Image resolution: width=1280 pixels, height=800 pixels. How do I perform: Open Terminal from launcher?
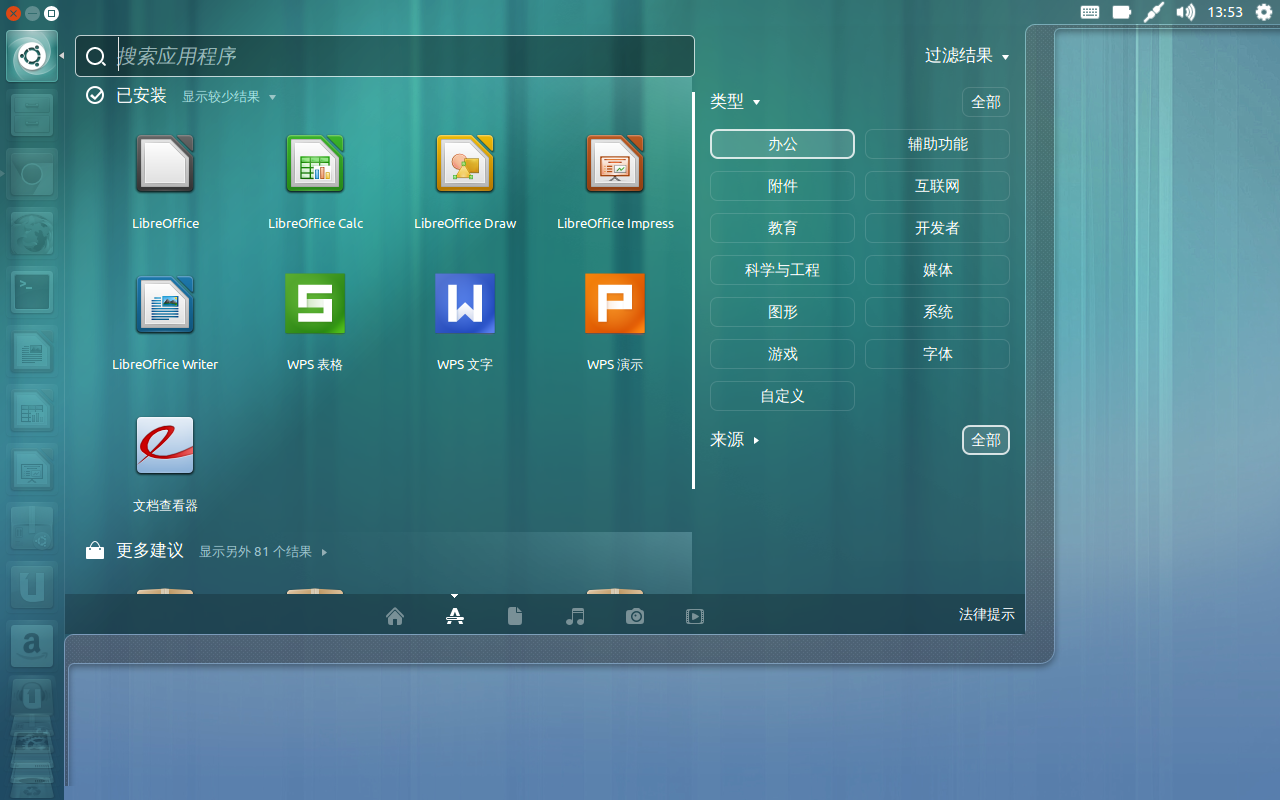32,292
